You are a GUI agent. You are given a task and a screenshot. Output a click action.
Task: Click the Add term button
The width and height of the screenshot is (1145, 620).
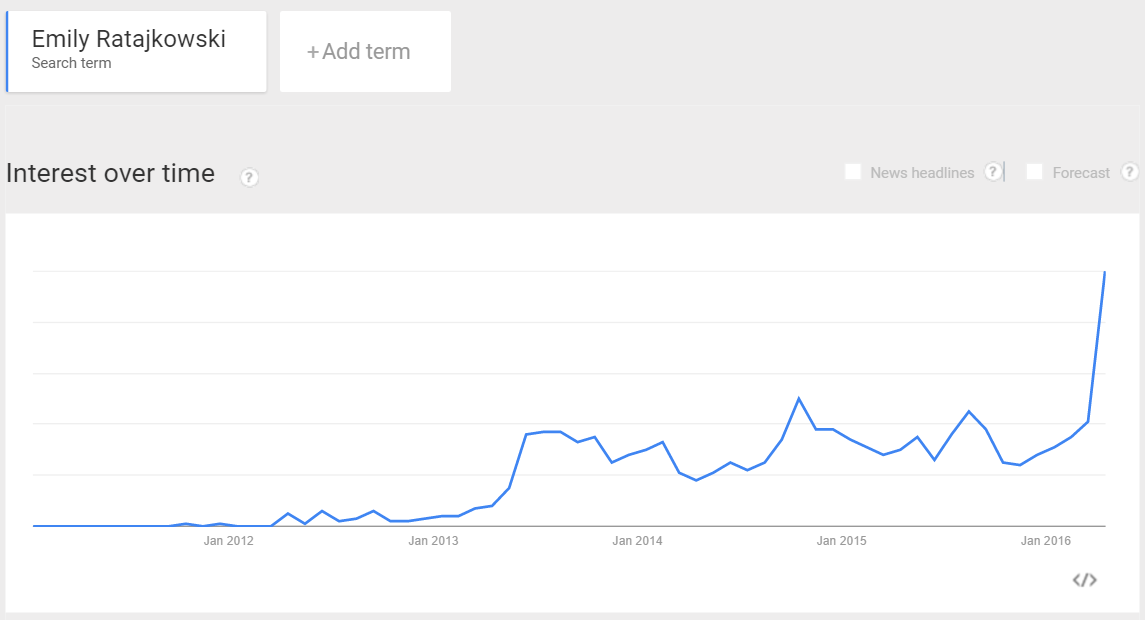365,51
